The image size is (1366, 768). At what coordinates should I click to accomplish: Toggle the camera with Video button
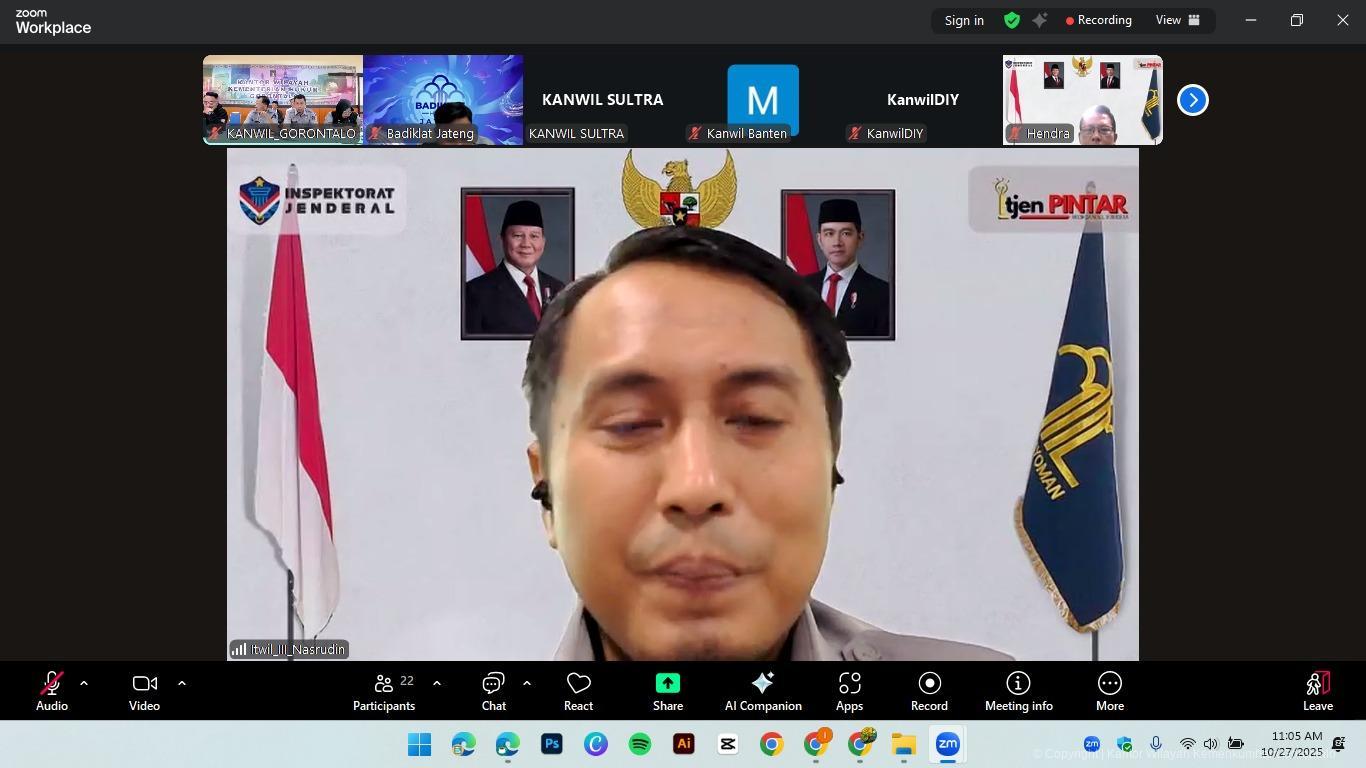point(144,691)
